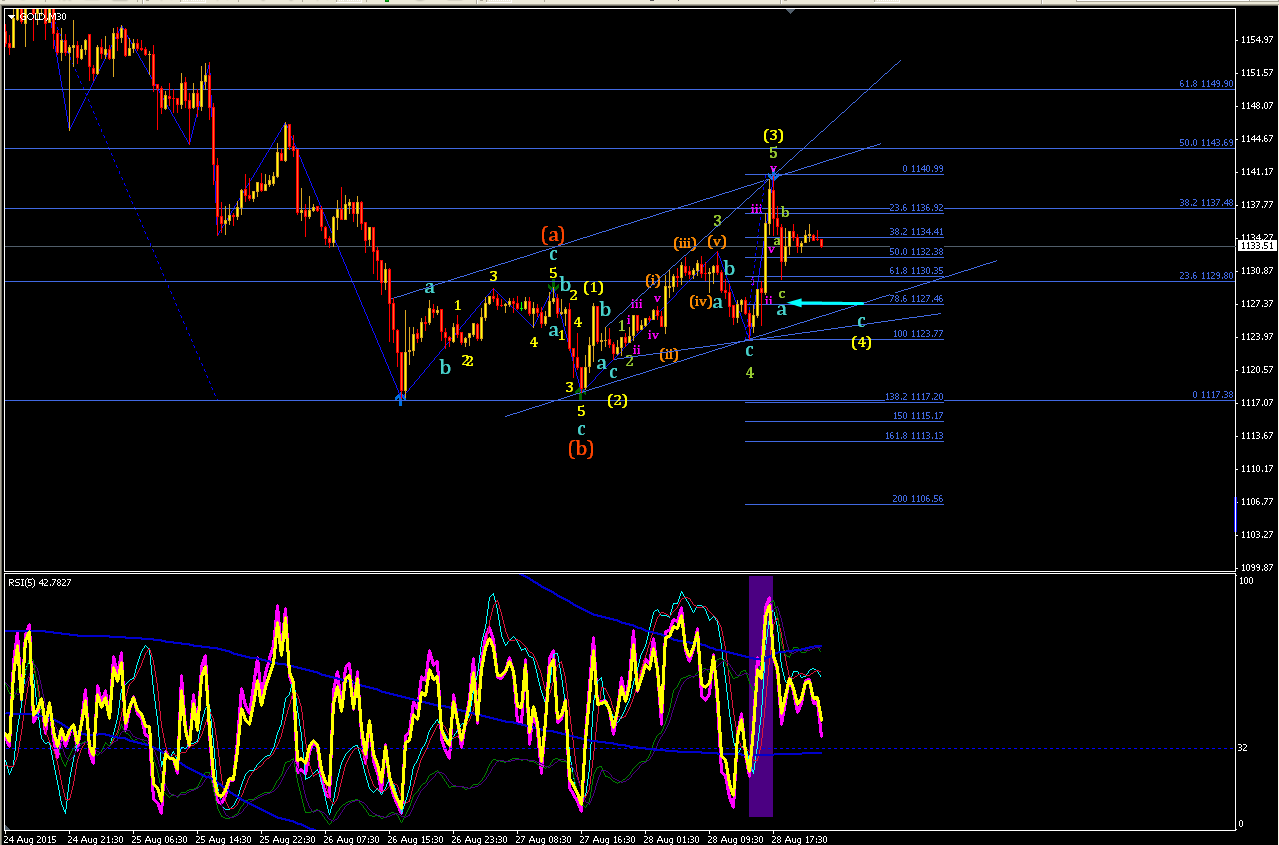Click Fibonacci label 61.8 1149.90
The height and width of the screenshot is (845, 1279).
1206,85
